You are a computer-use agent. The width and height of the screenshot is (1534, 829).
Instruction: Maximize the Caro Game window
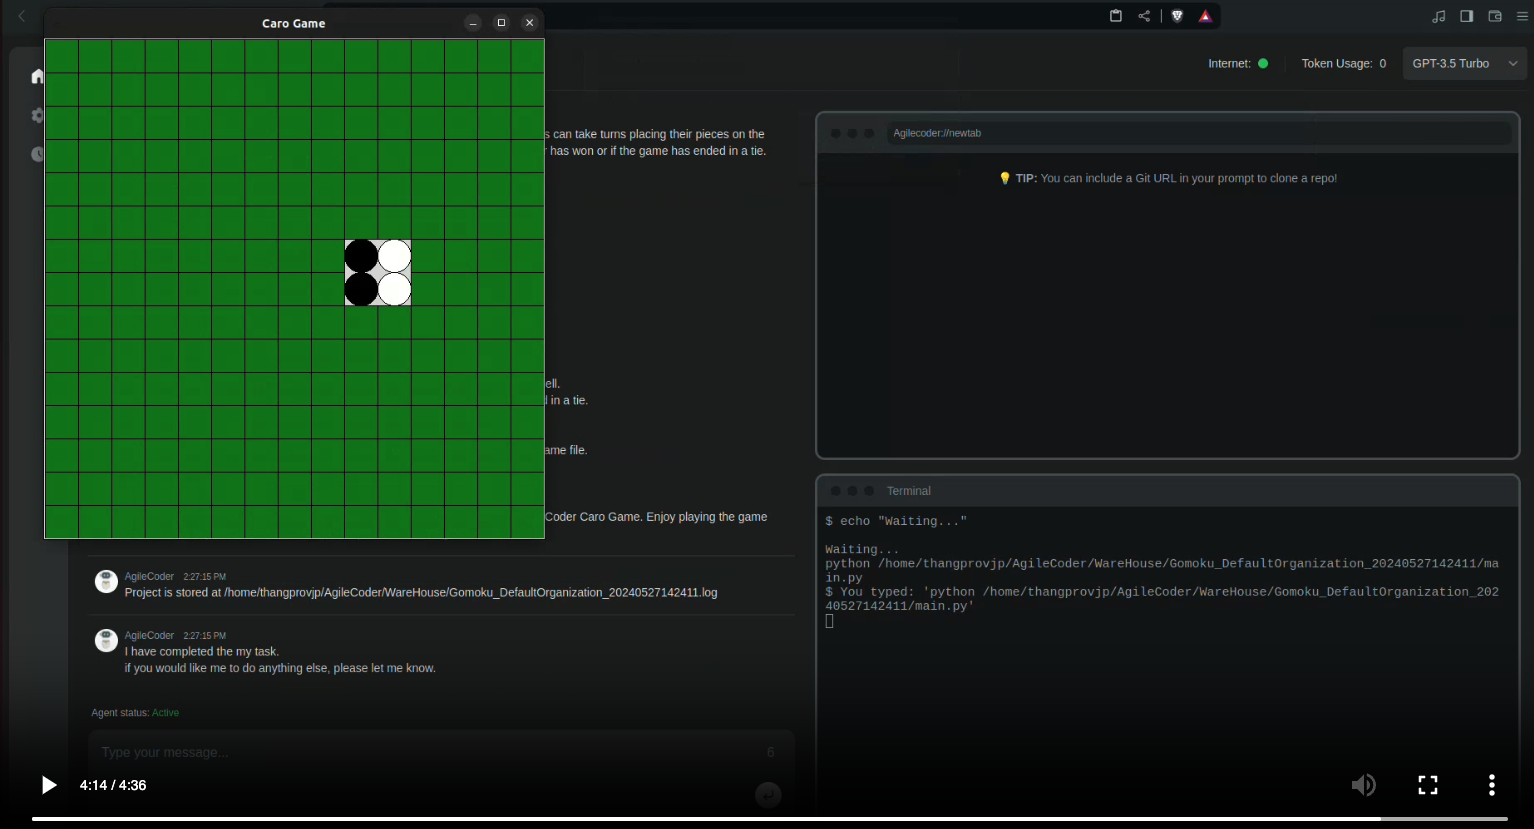[501, 23]
